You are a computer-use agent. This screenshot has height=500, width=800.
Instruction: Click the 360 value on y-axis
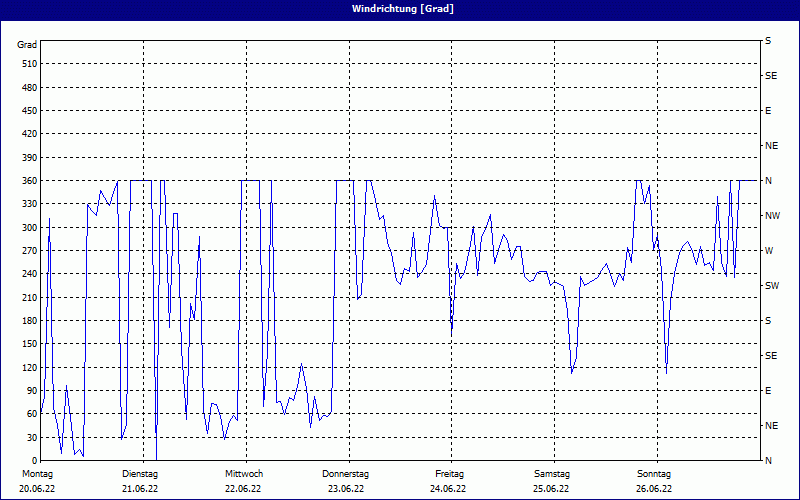click(x=28, y=181)
